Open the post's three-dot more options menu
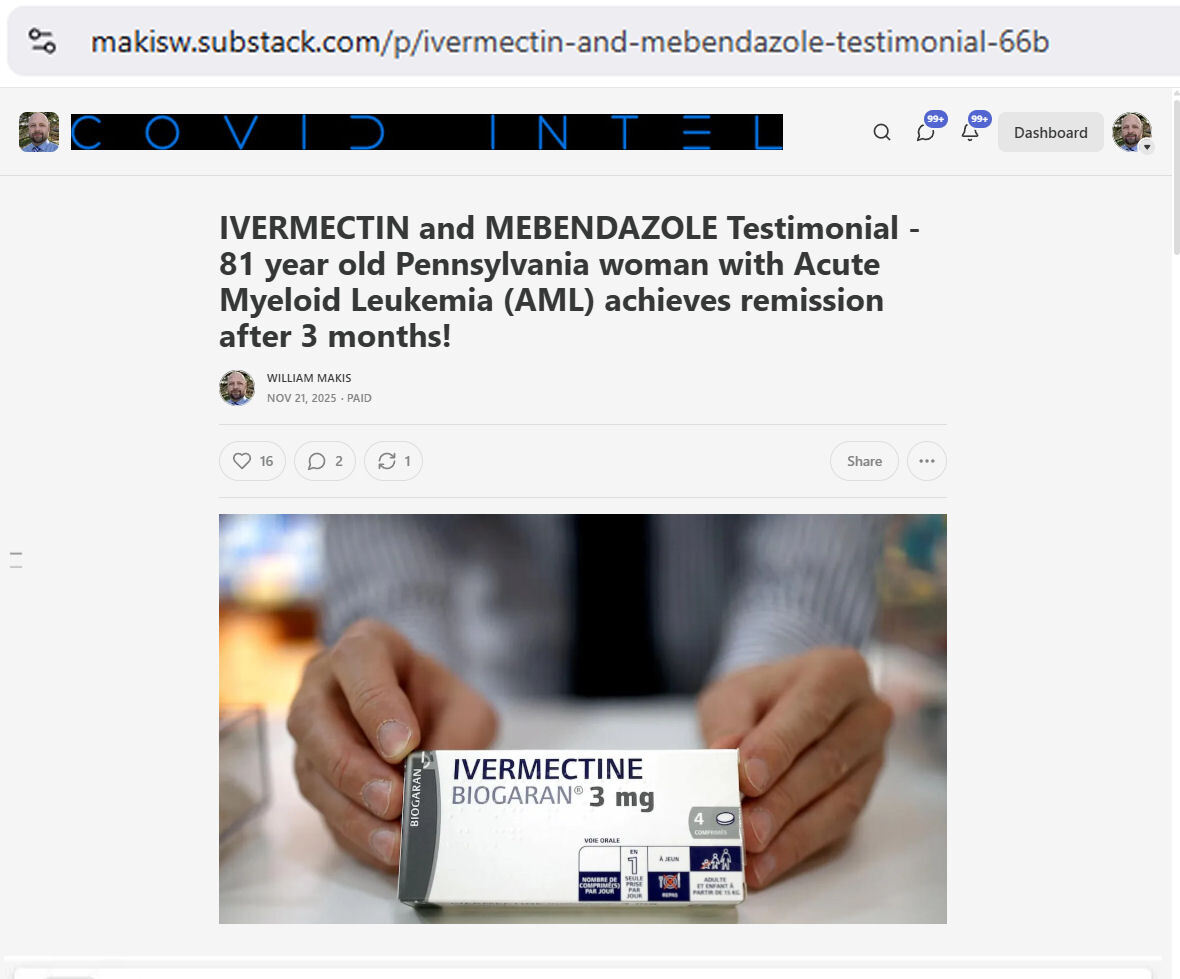This screenshot has height=979, width=1180. click(927, 461)
